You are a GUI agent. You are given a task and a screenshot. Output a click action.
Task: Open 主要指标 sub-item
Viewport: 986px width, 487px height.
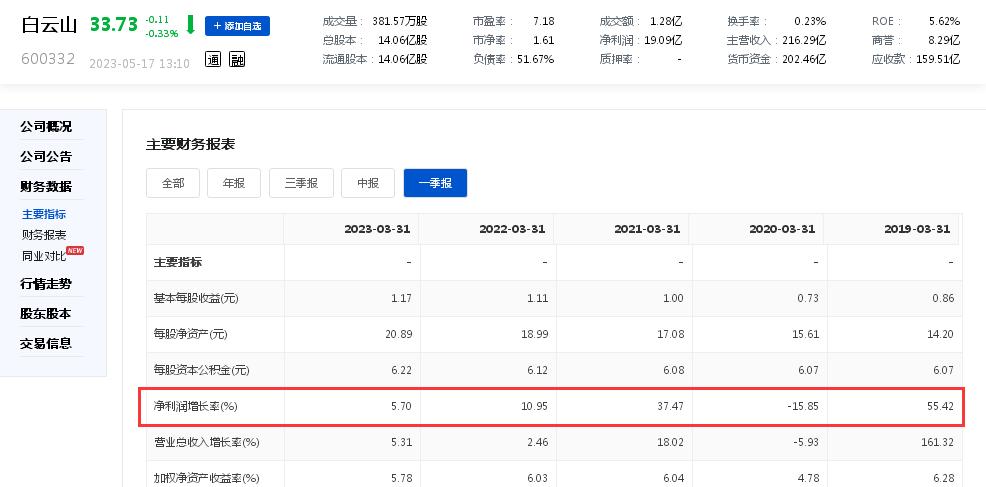pos(44,215)
